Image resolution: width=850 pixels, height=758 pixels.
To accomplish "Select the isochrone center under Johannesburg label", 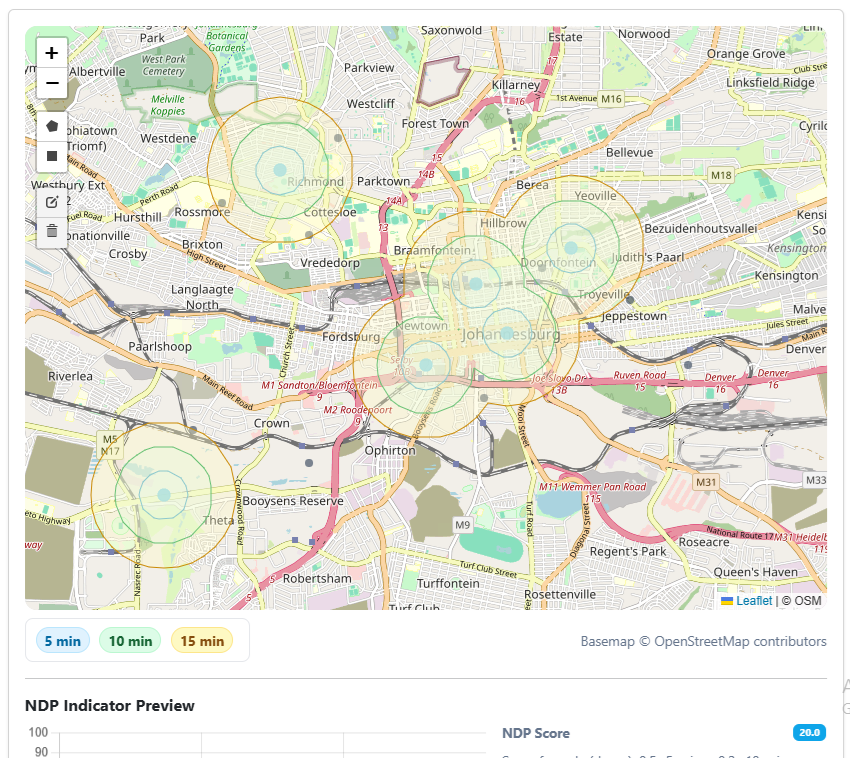I will click(x=507, y=333).
